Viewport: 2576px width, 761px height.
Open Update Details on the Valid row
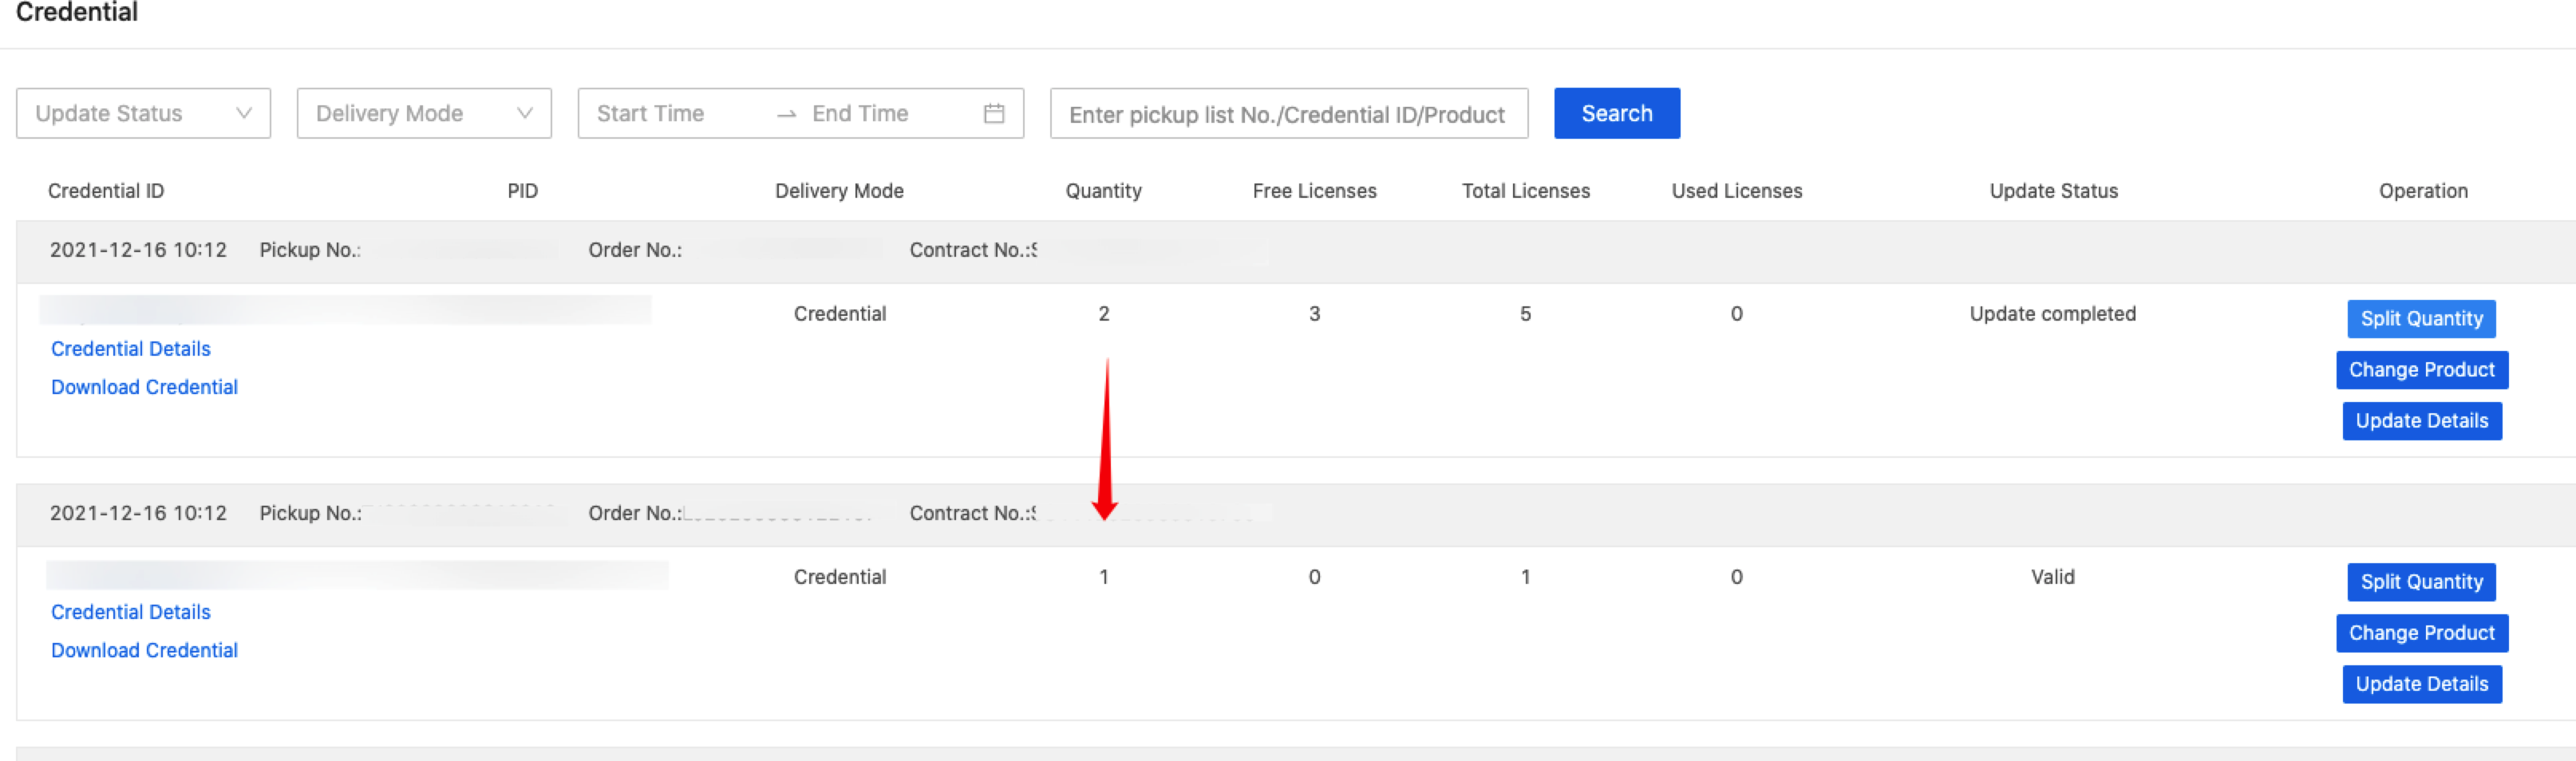[x=2421, y=684]
